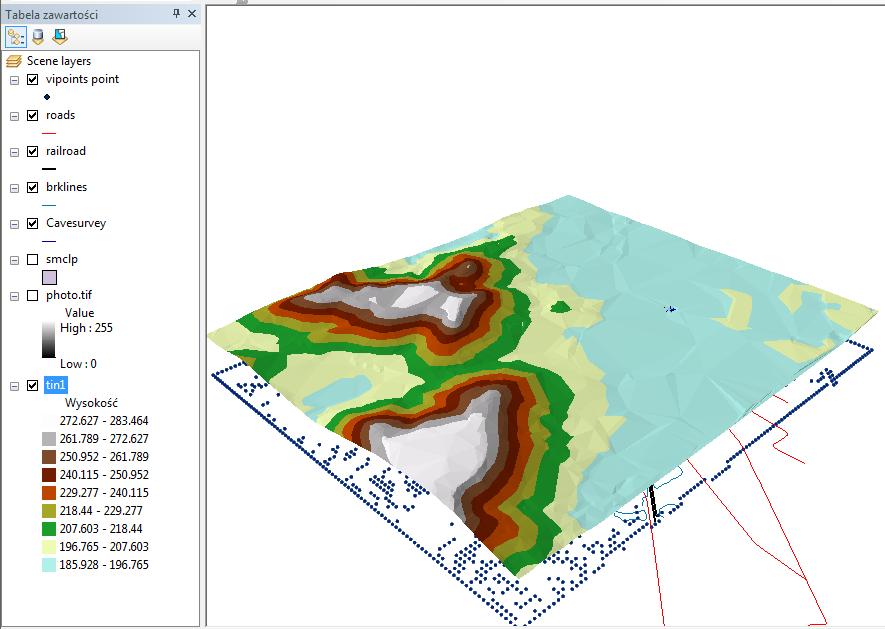The height and width of the screenshot is (629, 885).
Task: Click the roads red line symbol
Action: pyautogui.click(x=49, y=133)
